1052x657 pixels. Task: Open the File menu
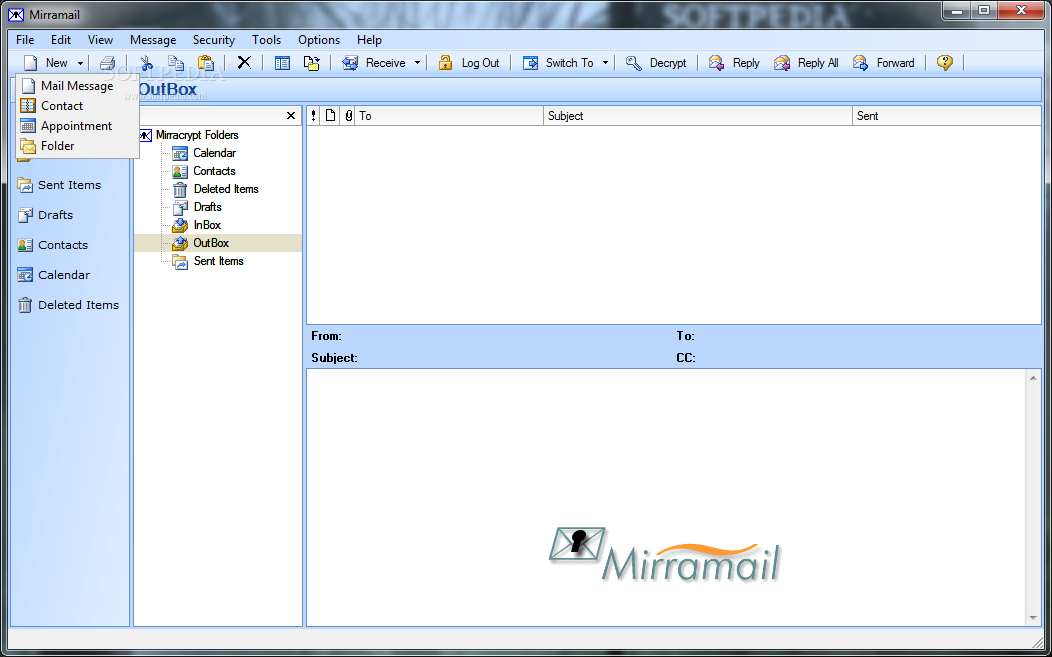tap(25, 40)
